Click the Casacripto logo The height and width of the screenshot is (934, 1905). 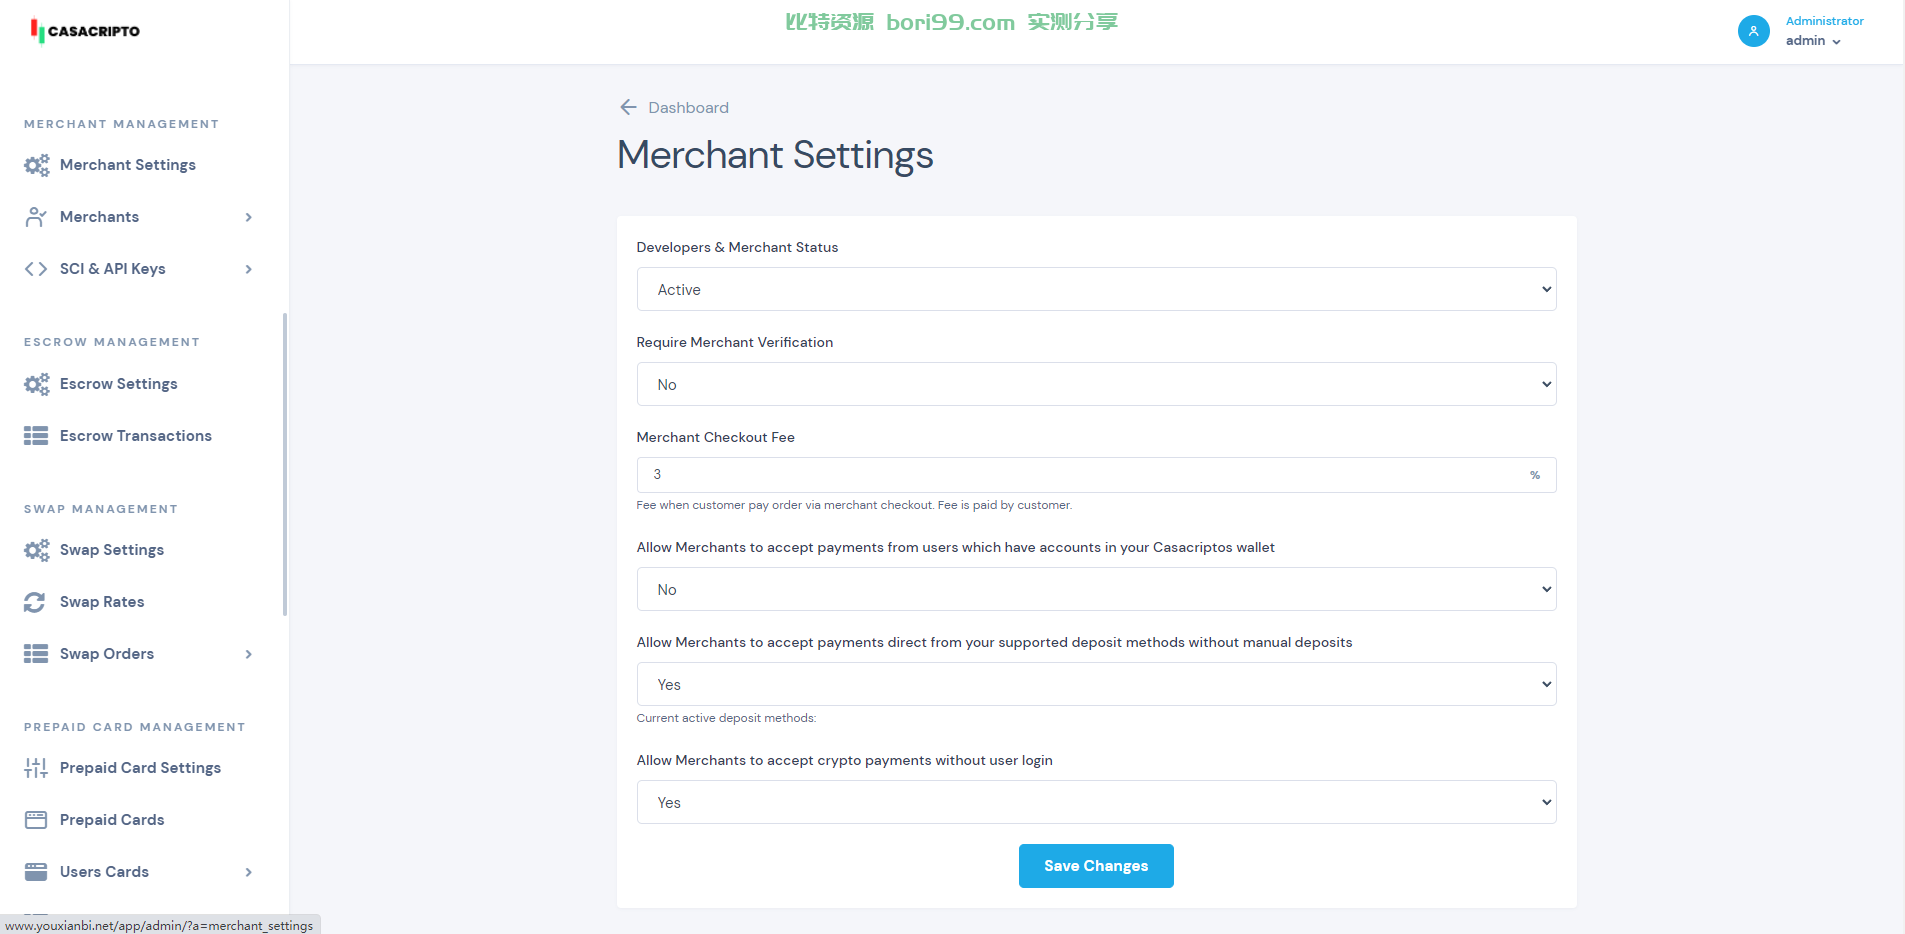(x=85, y=31)
